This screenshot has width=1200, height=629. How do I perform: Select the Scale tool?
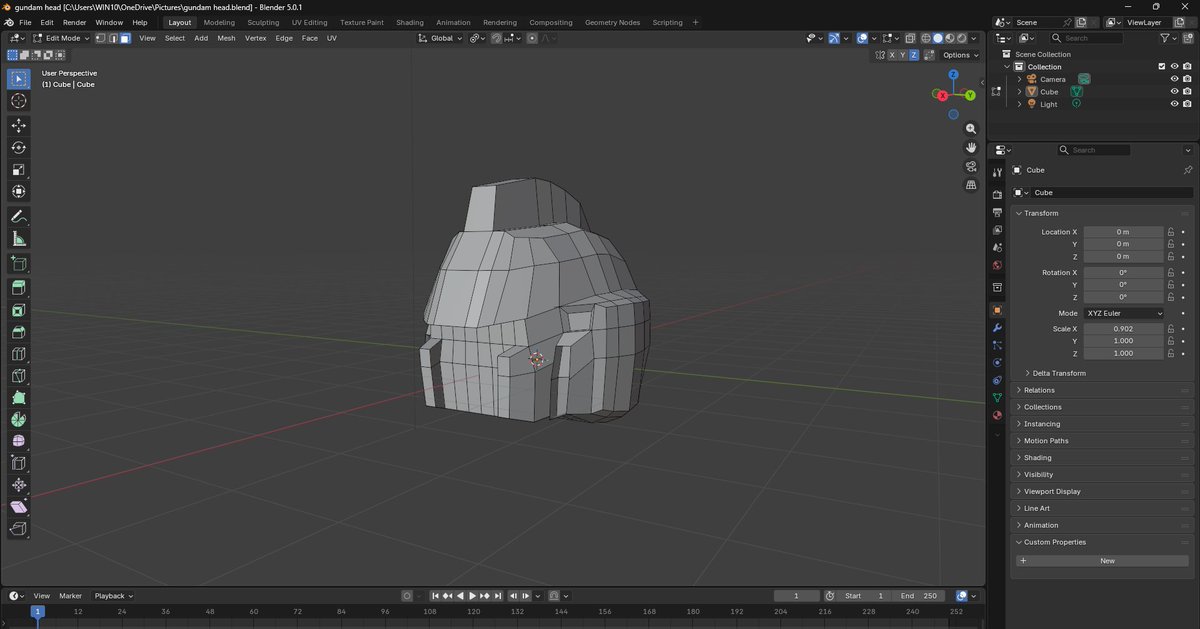point(18,169)
